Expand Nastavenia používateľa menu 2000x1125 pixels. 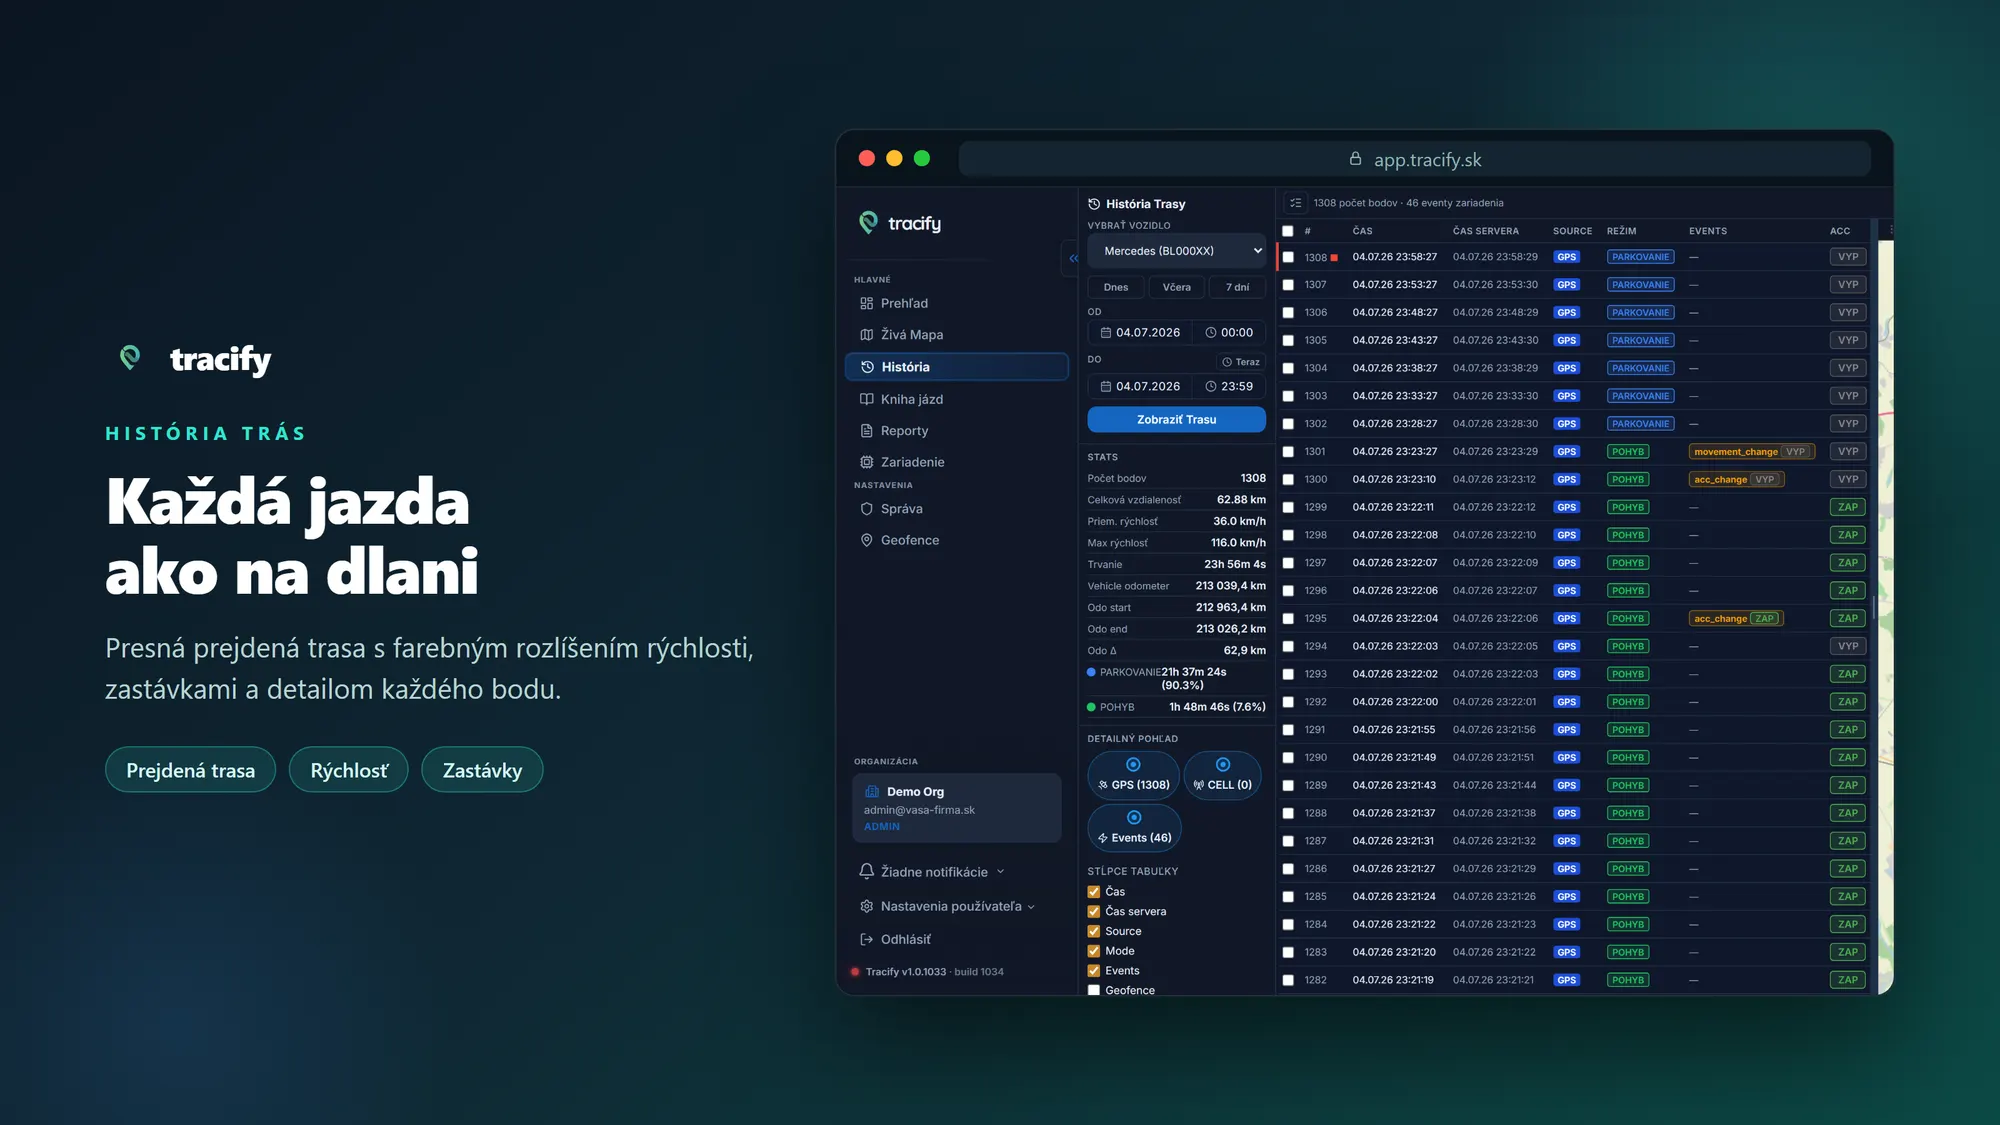click(x=947, y=906)
